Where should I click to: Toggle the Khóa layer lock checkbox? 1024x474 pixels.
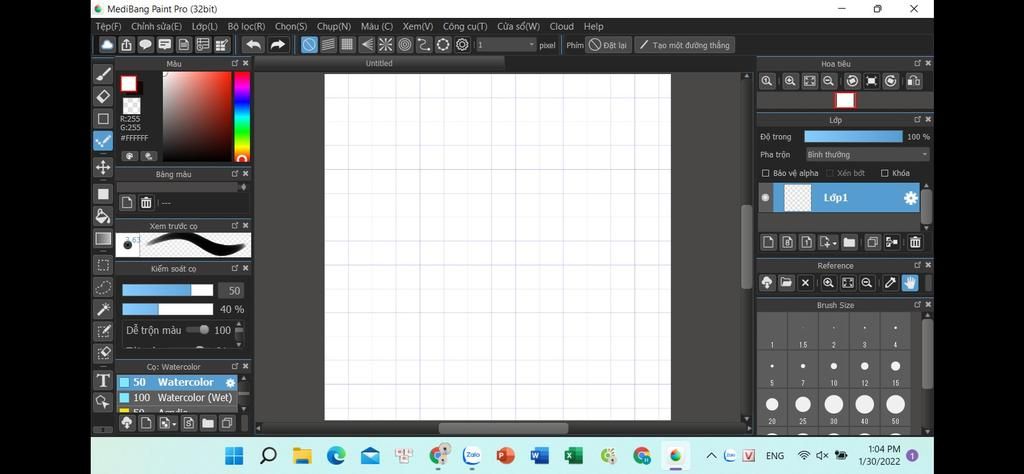tap(884, 173)
